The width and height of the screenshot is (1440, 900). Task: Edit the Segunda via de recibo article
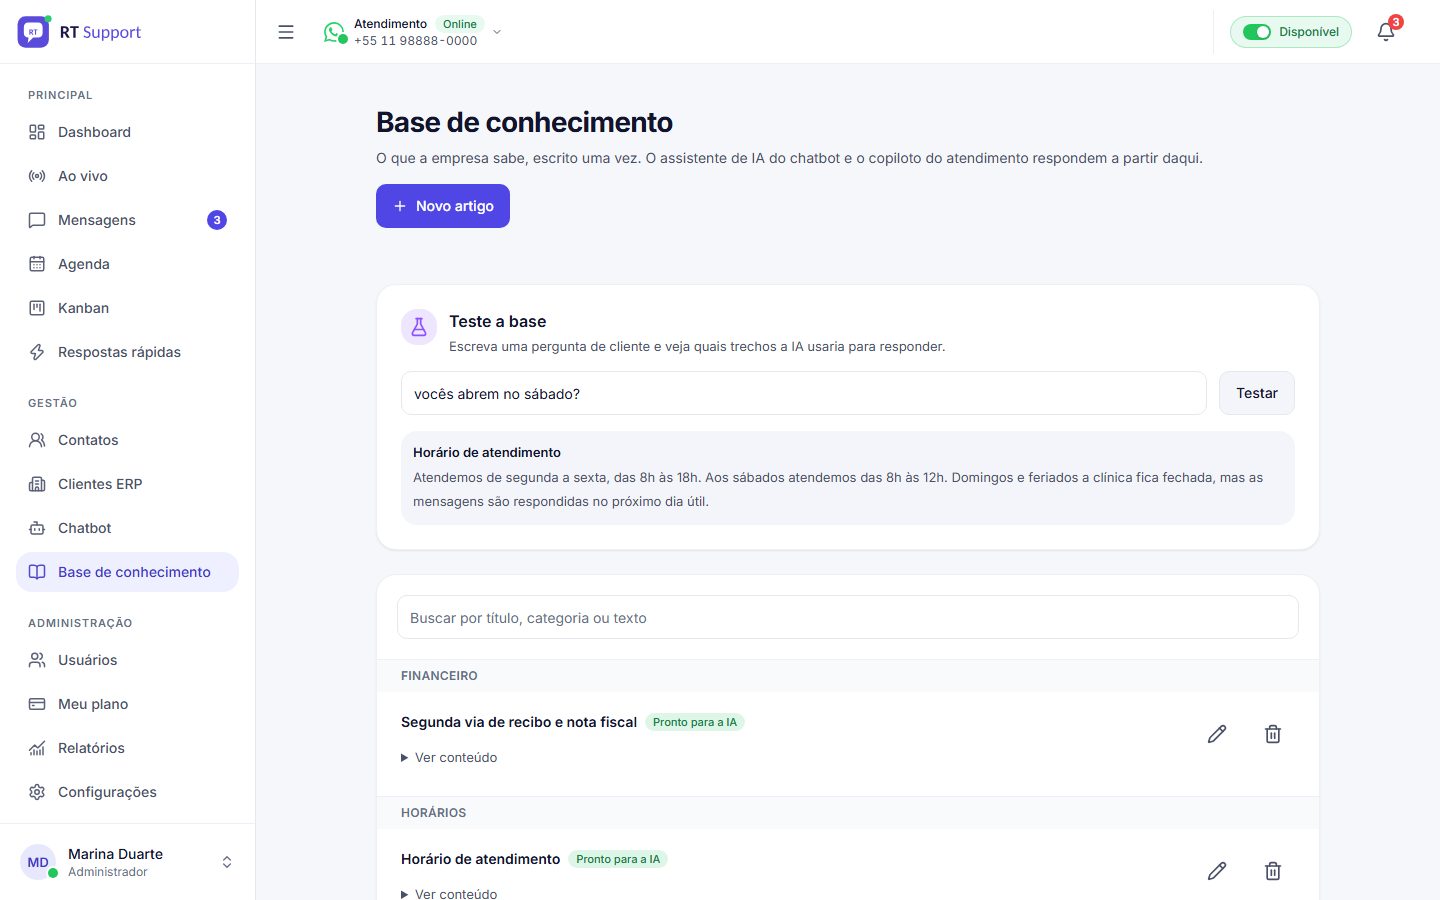pyautogui.click(x=1217, y=734)
